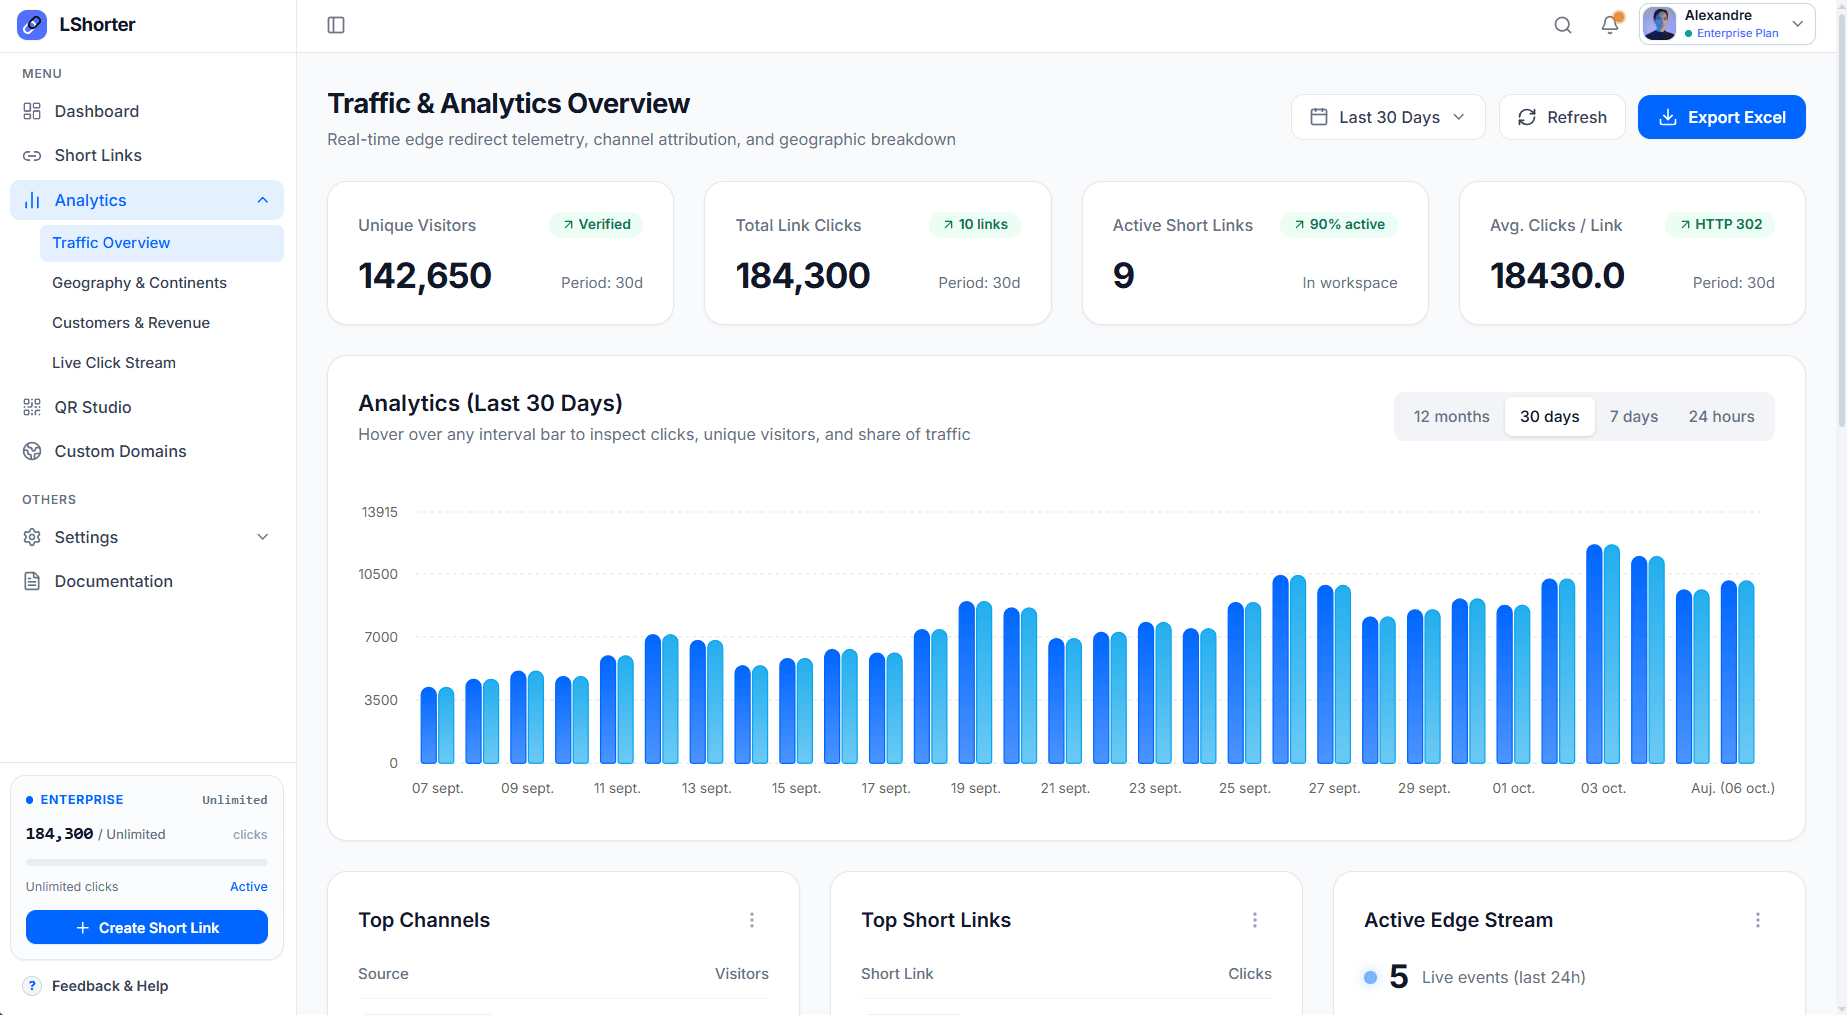Open Top Short Links three-dot menu
This screenshot has width=1847, height=1015.
click(1255, 920)
